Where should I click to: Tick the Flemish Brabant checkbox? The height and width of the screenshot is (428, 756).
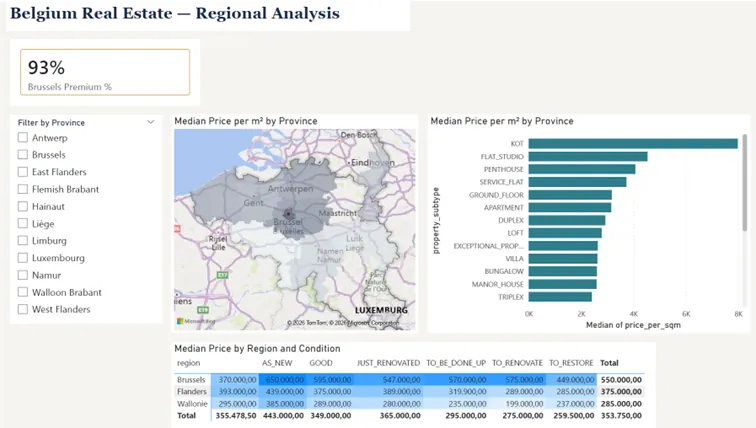[23, 189]
